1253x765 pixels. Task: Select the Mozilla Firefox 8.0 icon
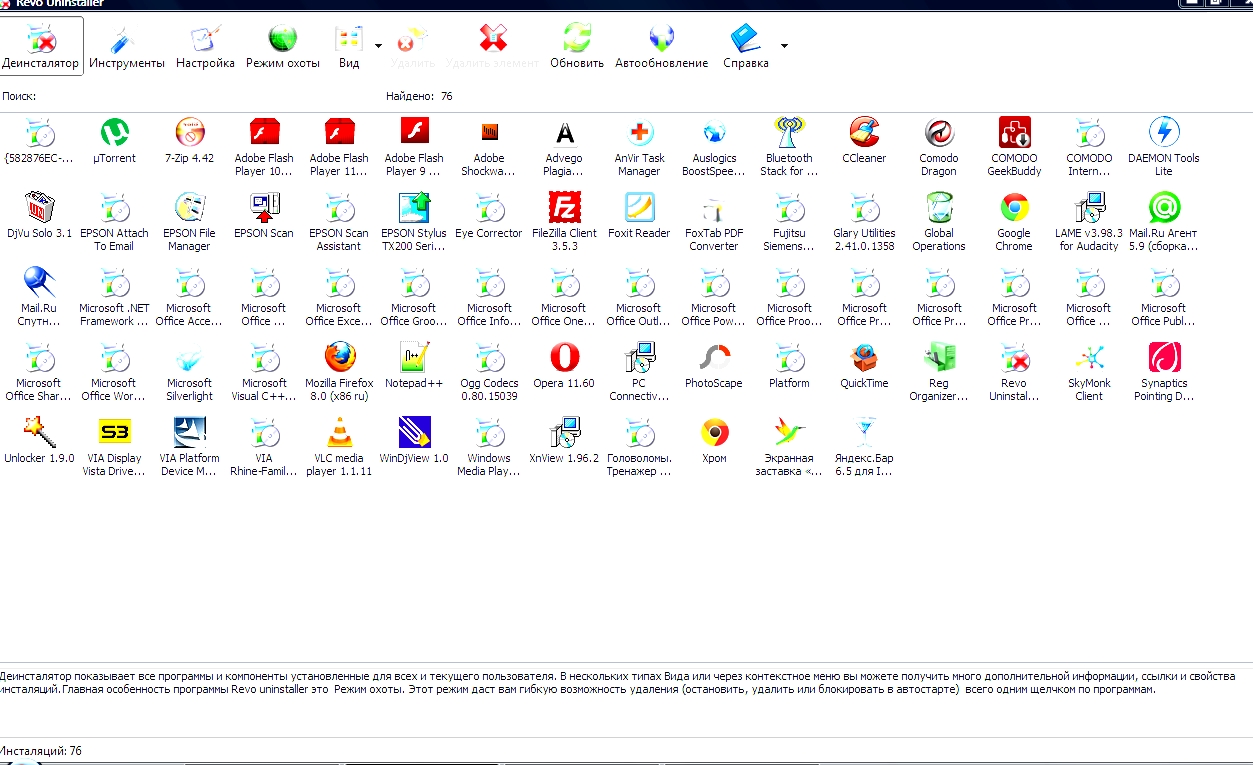pos(340,357)
